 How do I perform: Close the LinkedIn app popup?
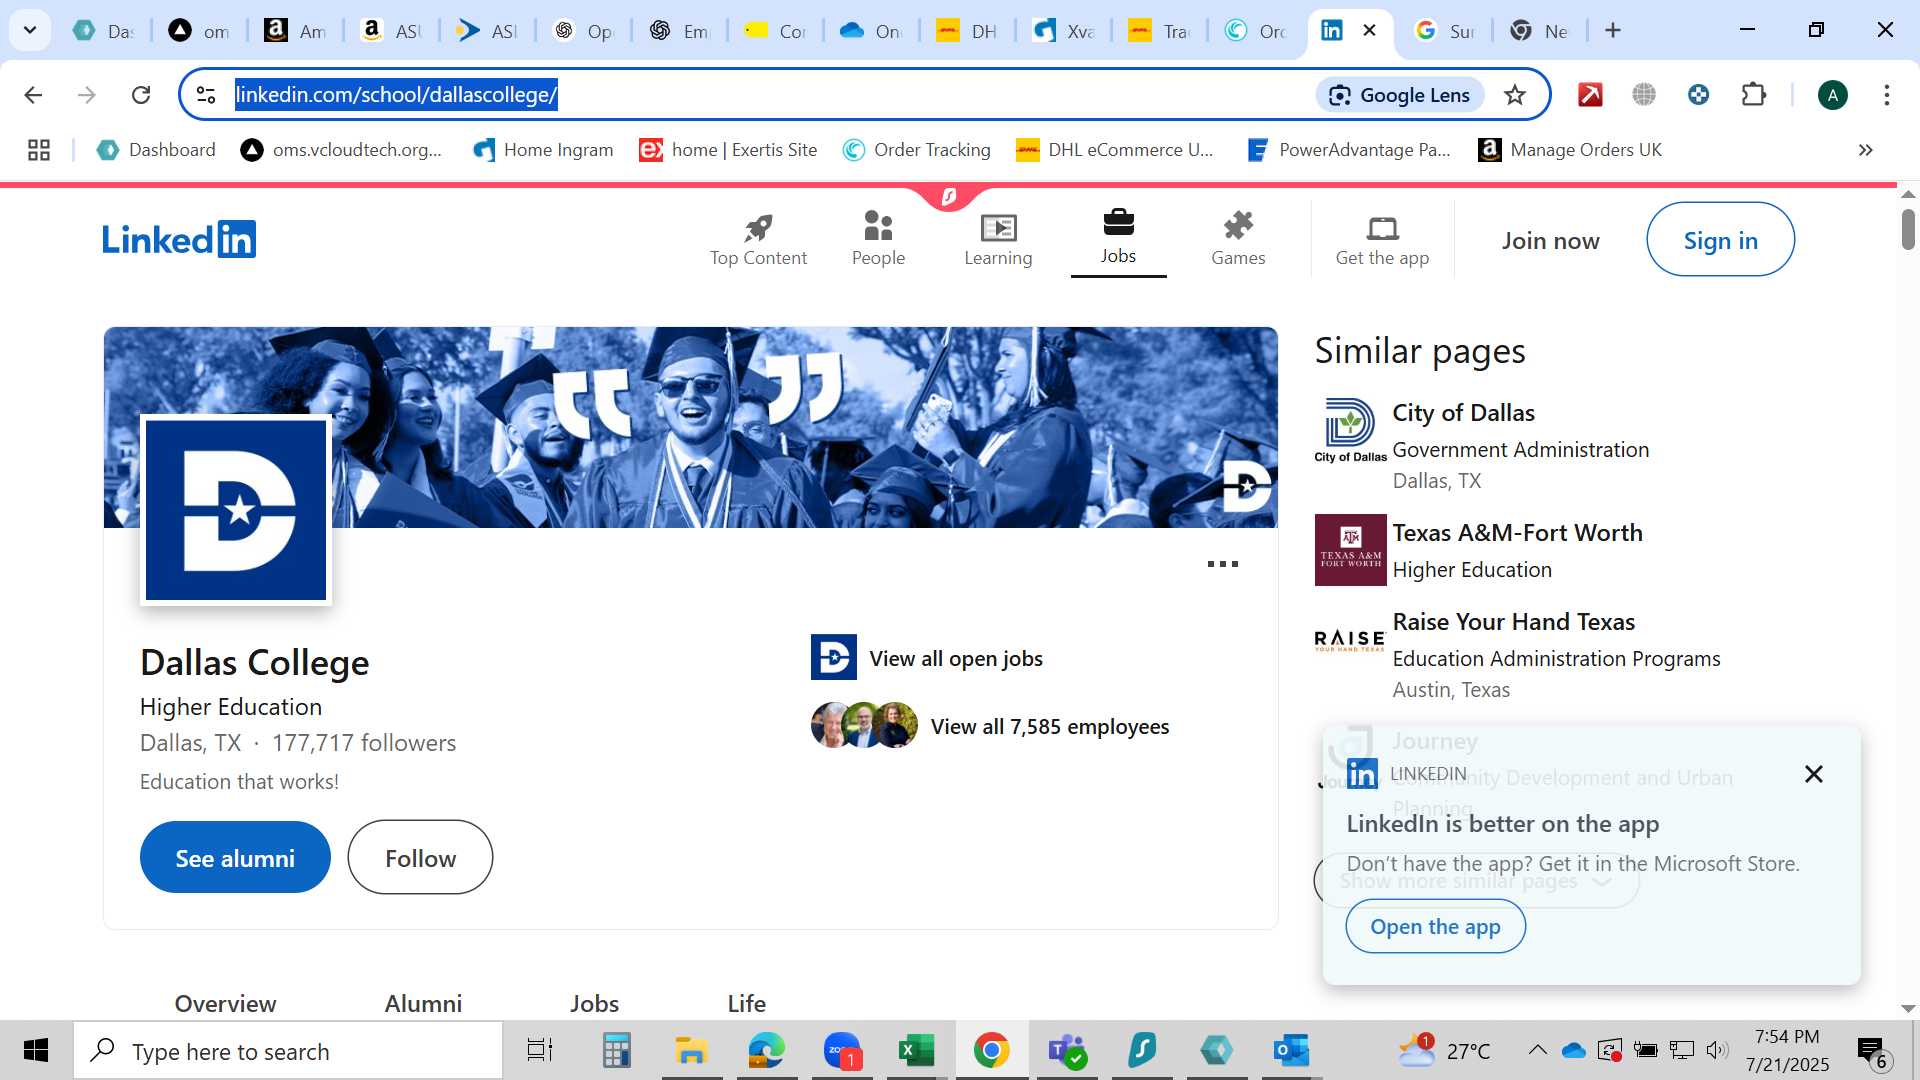pyautogui.click(x=1813, y=774)
